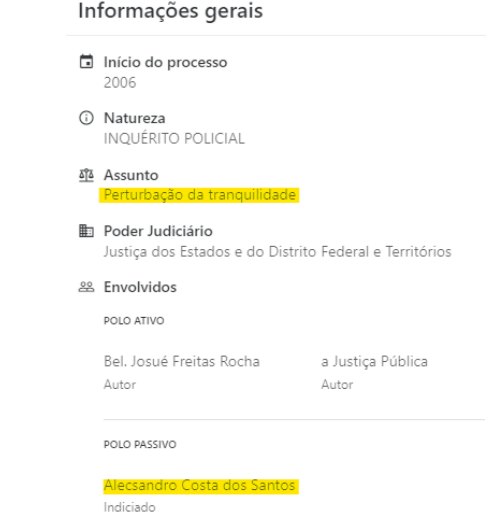The width and height of the screenshot is (486, 528).
Task: Click the building icon beside Poder Judiciário
Action: [86, 231]
